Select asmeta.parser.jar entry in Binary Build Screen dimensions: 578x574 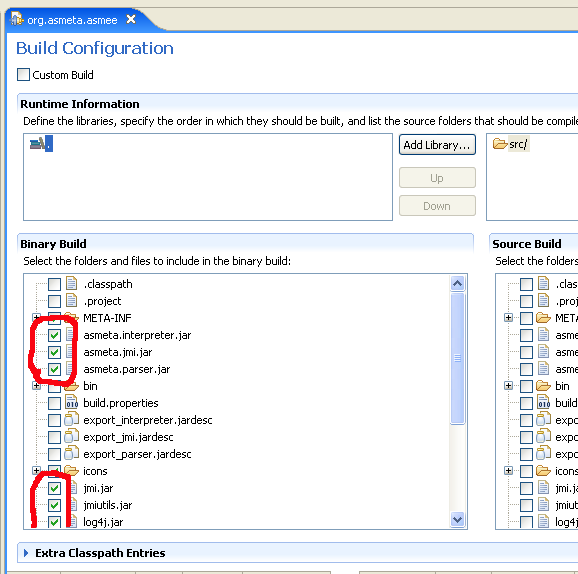tap(126, 369)
